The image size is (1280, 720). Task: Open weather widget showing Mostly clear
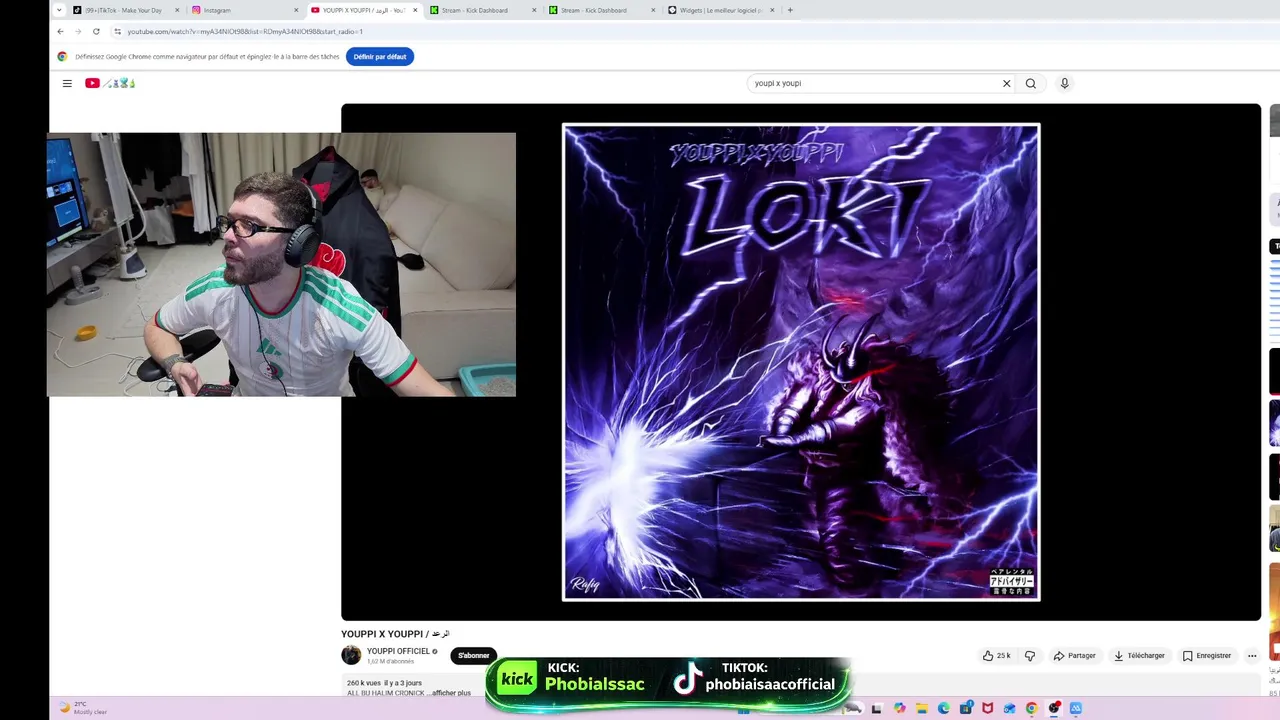coord(83,707)
